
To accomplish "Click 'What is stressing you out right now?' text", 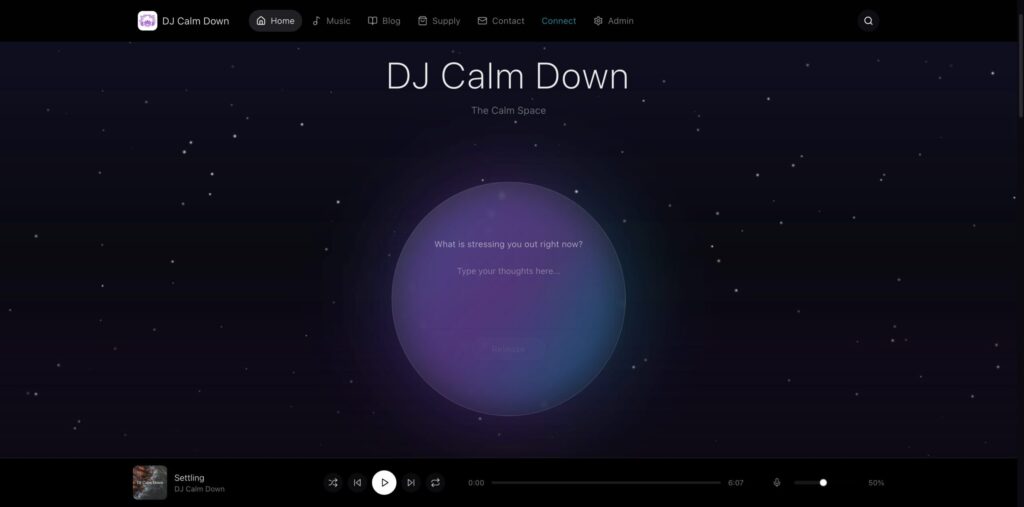I will tap(508, 244).
